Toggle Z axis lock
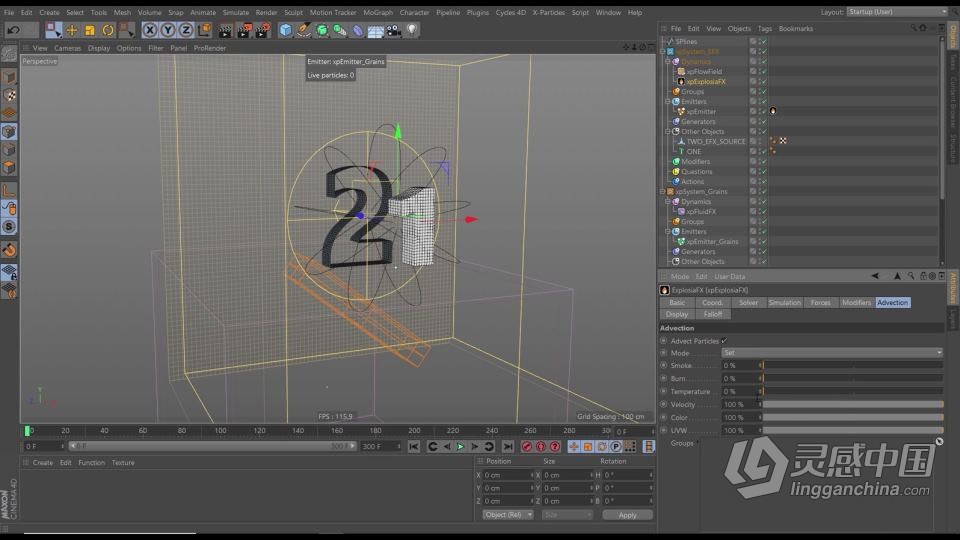Image resolution: width=960 pixels, height=540 pixels. tap(186, 29)
